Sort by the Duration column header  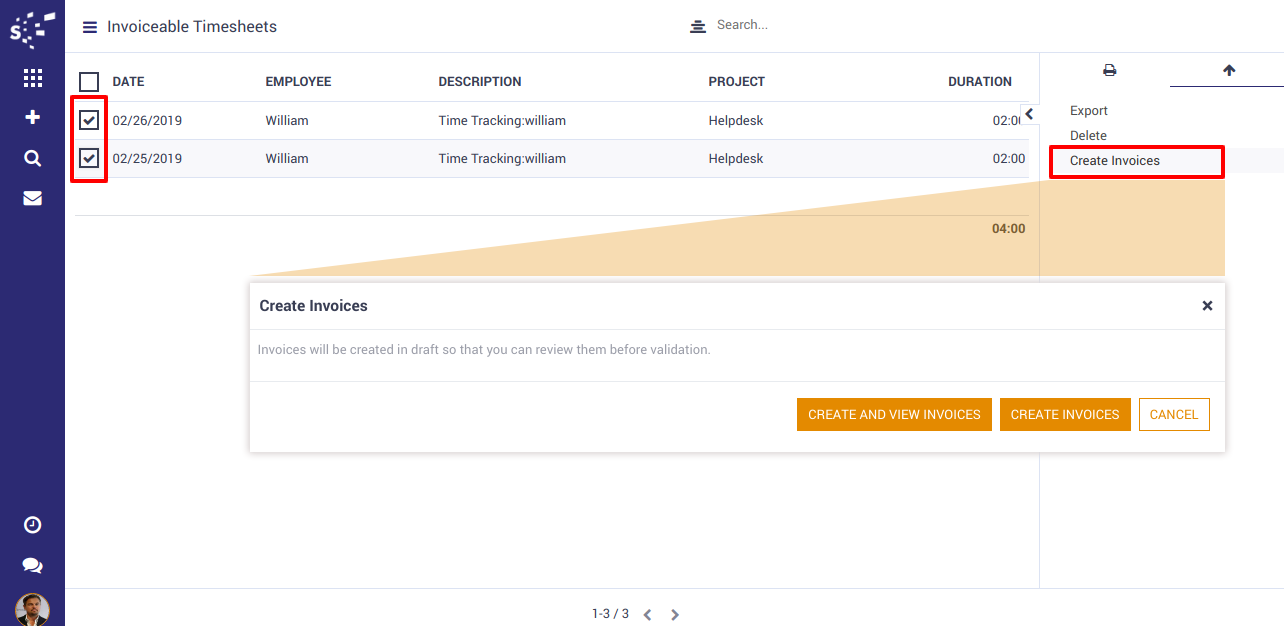(980, 82)
